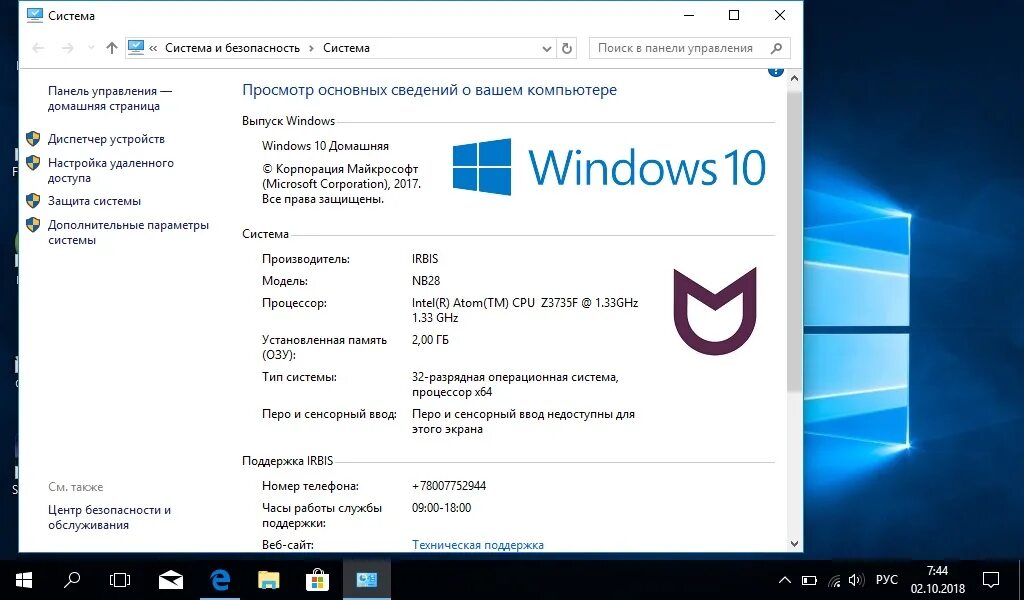Click the help question mark icon
1024x600 pixels.
click(x=776, y=69)
